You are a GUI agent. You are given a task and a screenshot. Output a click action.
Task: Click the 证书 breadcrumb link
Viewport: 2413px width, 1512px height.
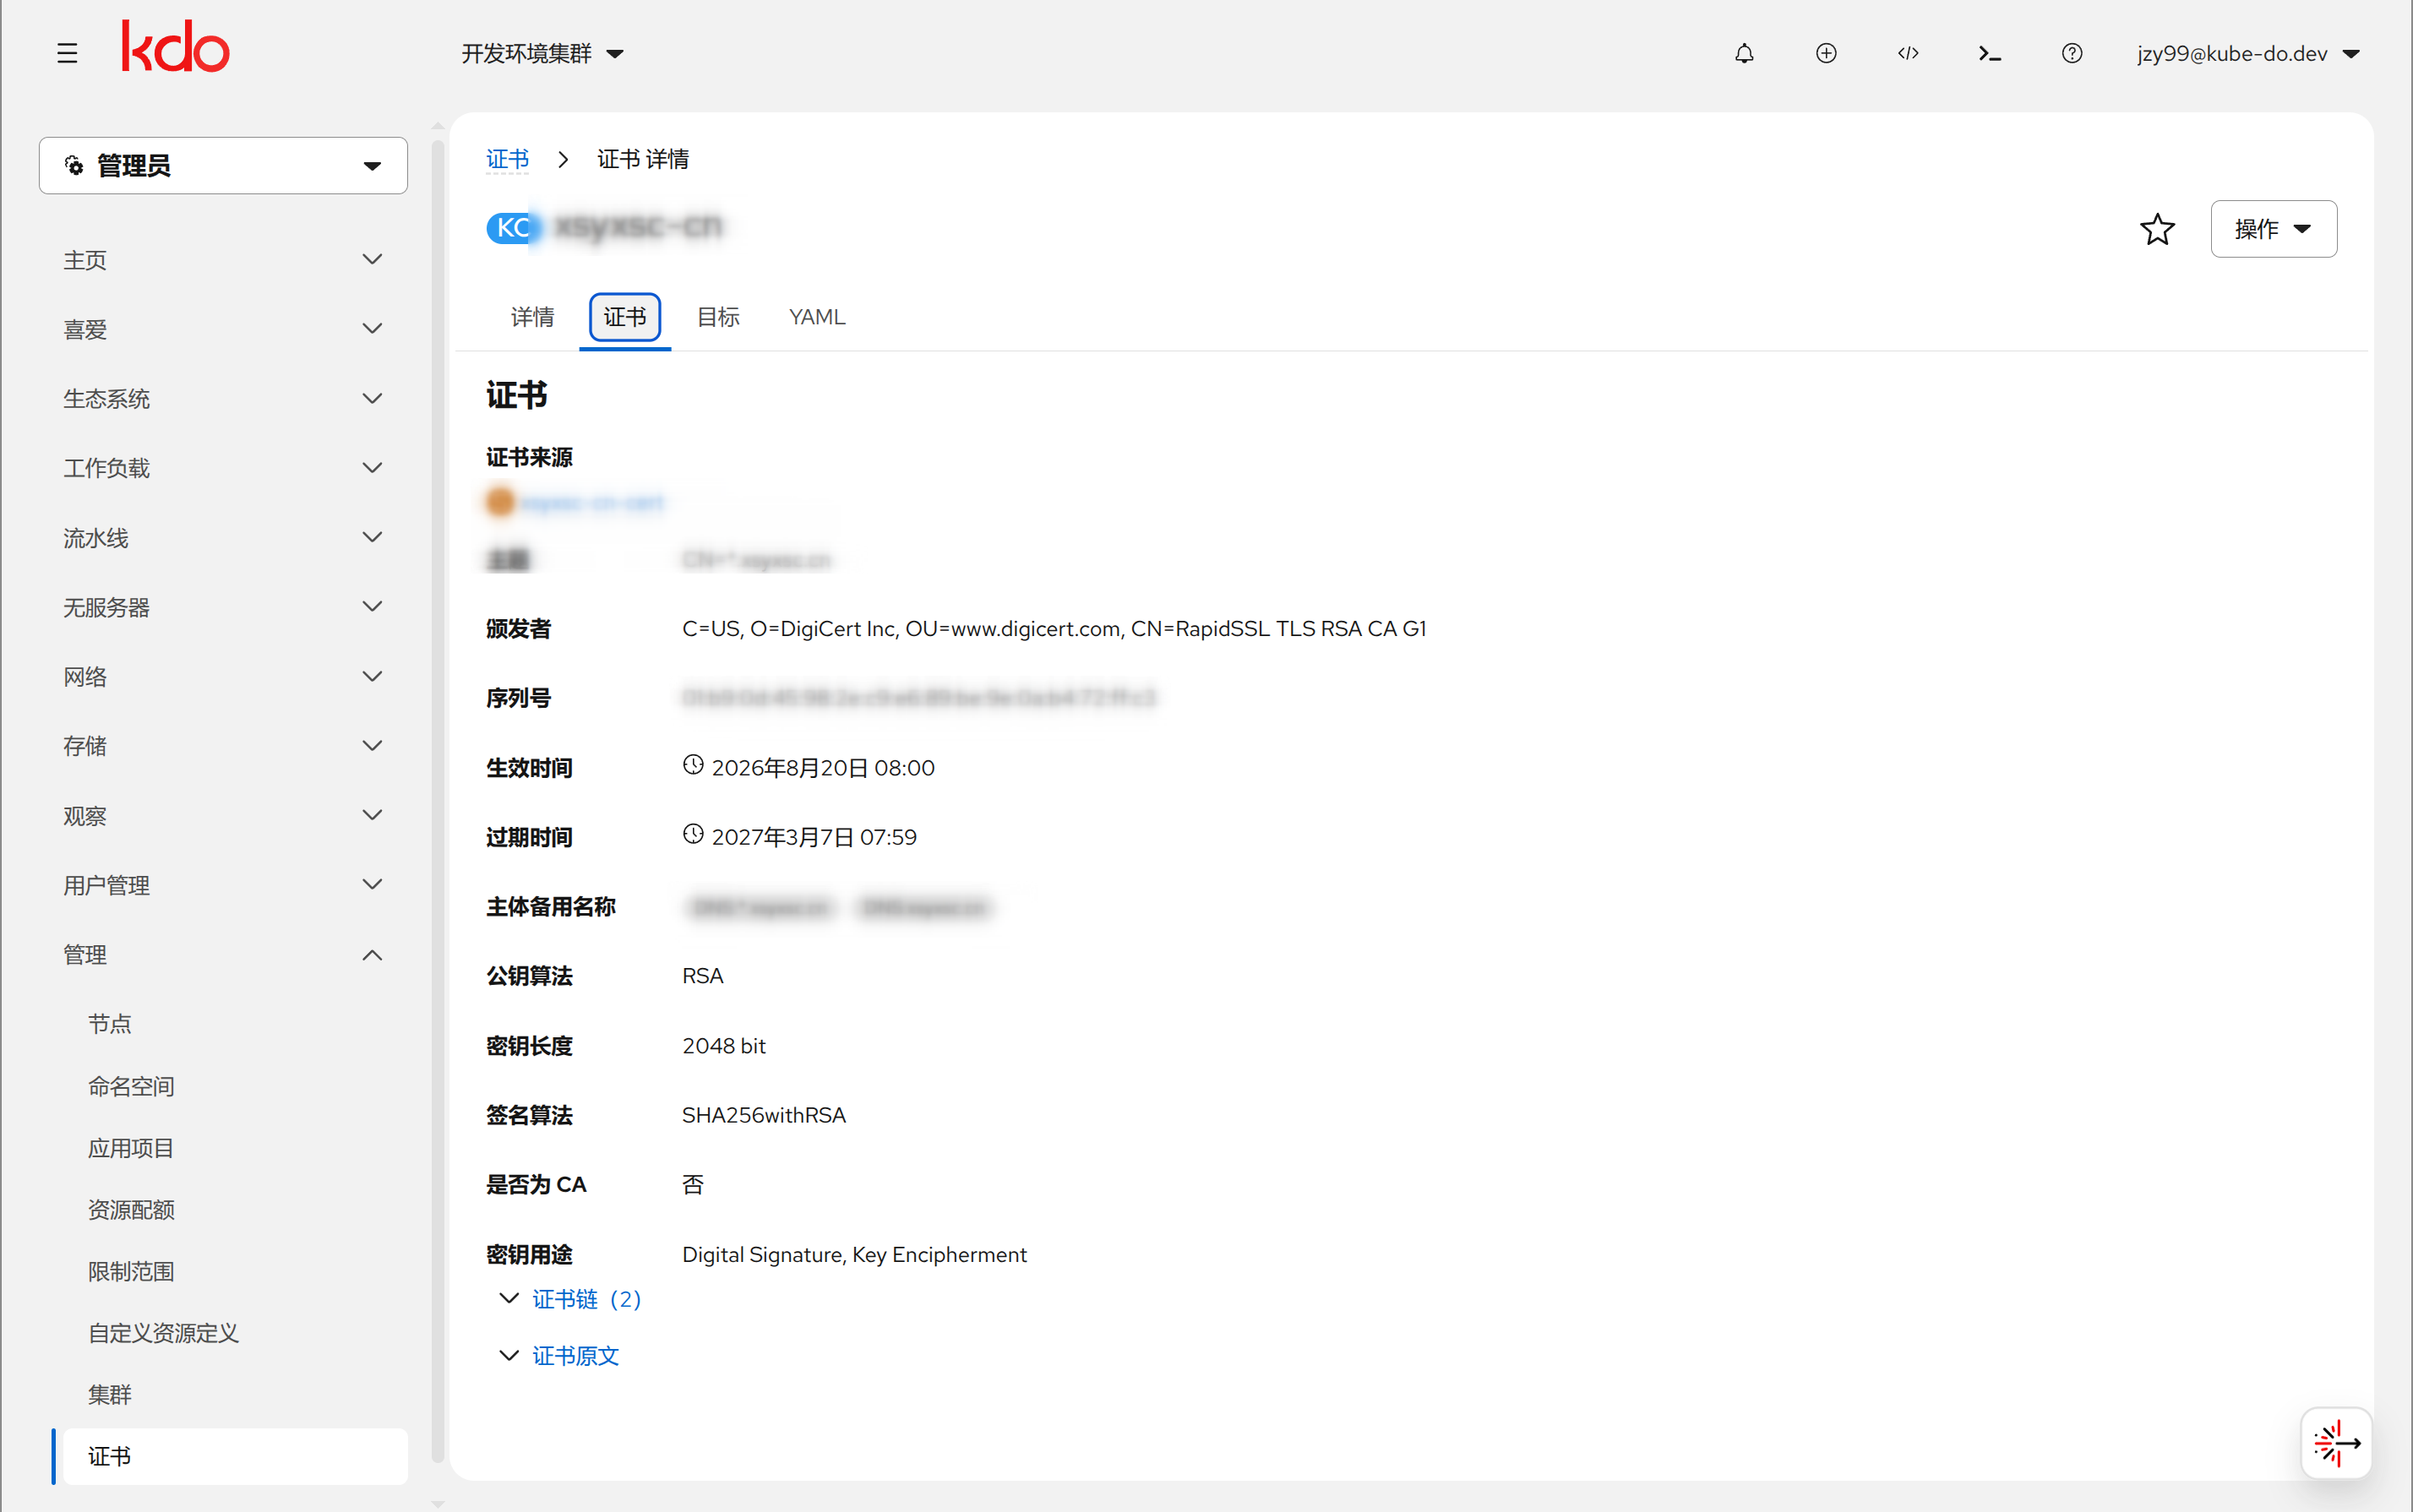coord(507,159)
